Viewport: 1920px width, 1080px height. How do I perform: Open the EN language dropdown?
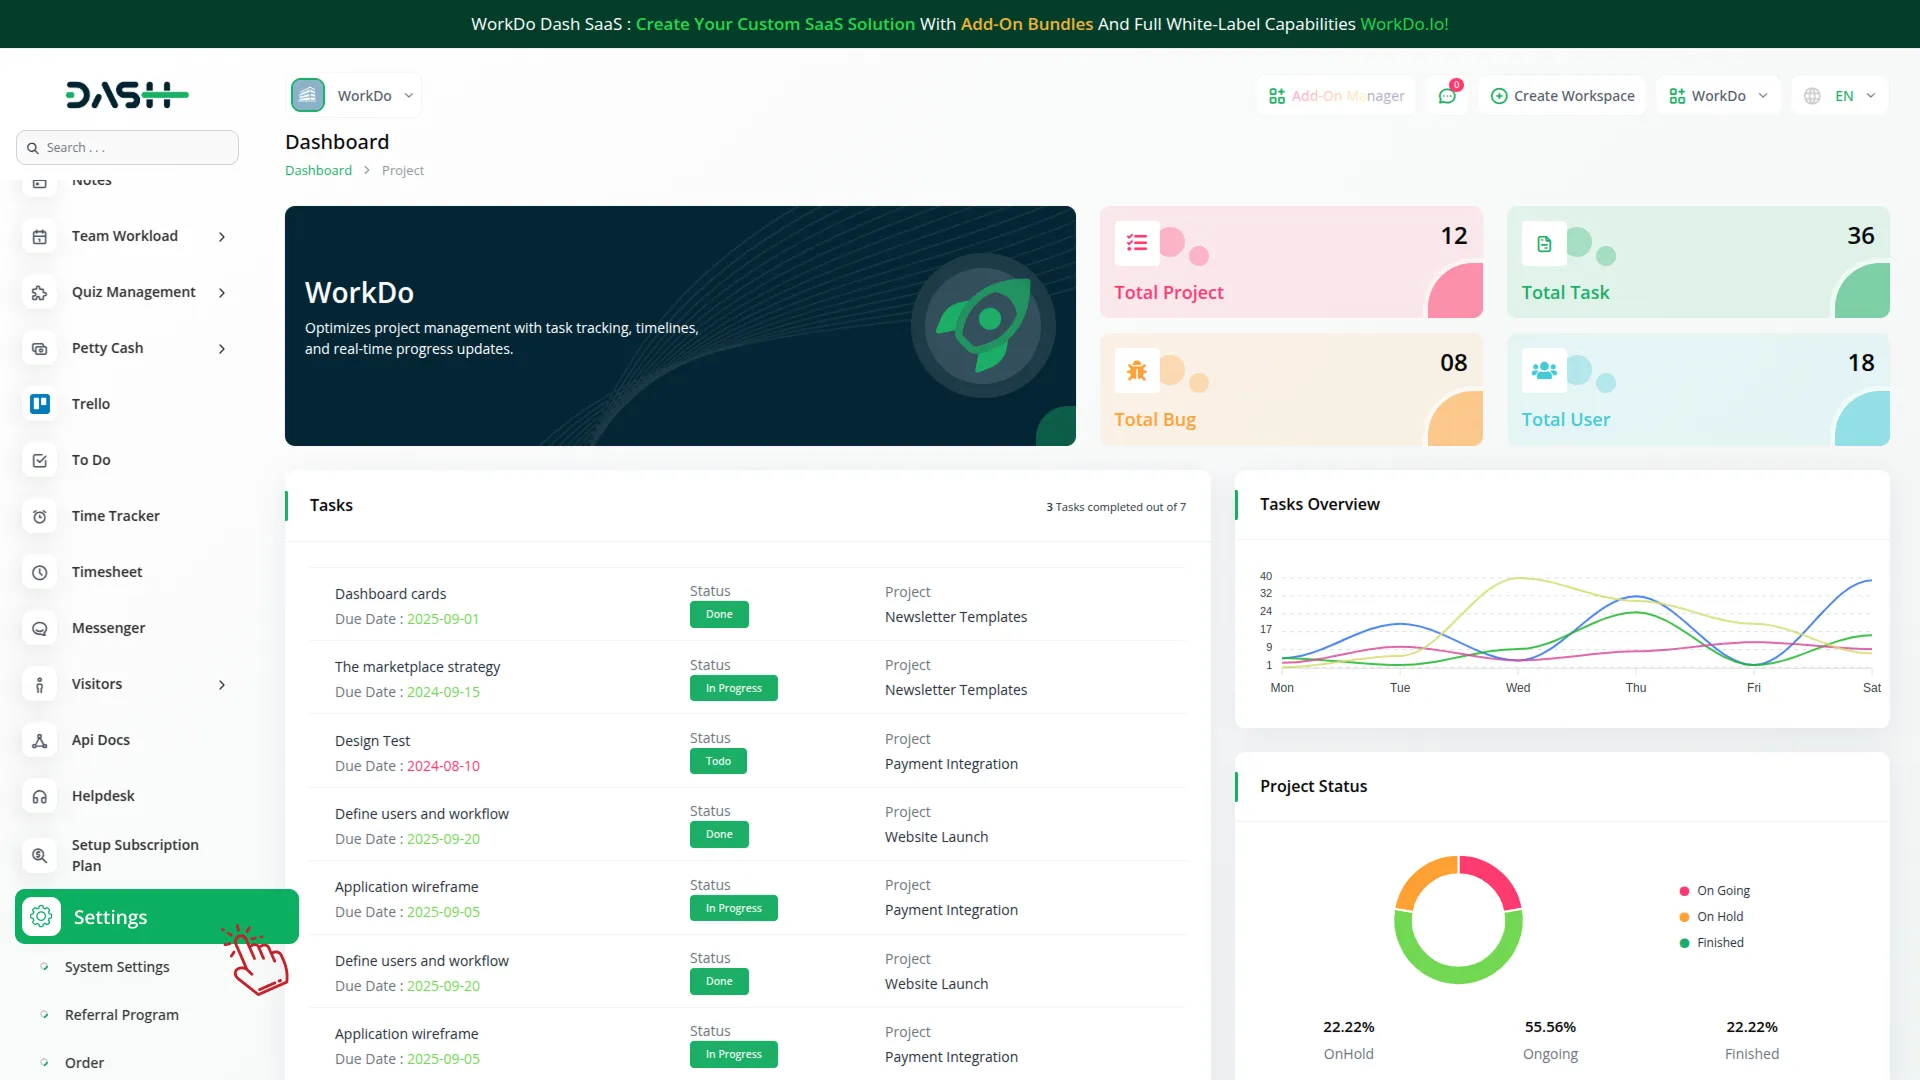tap(1840, 95)
